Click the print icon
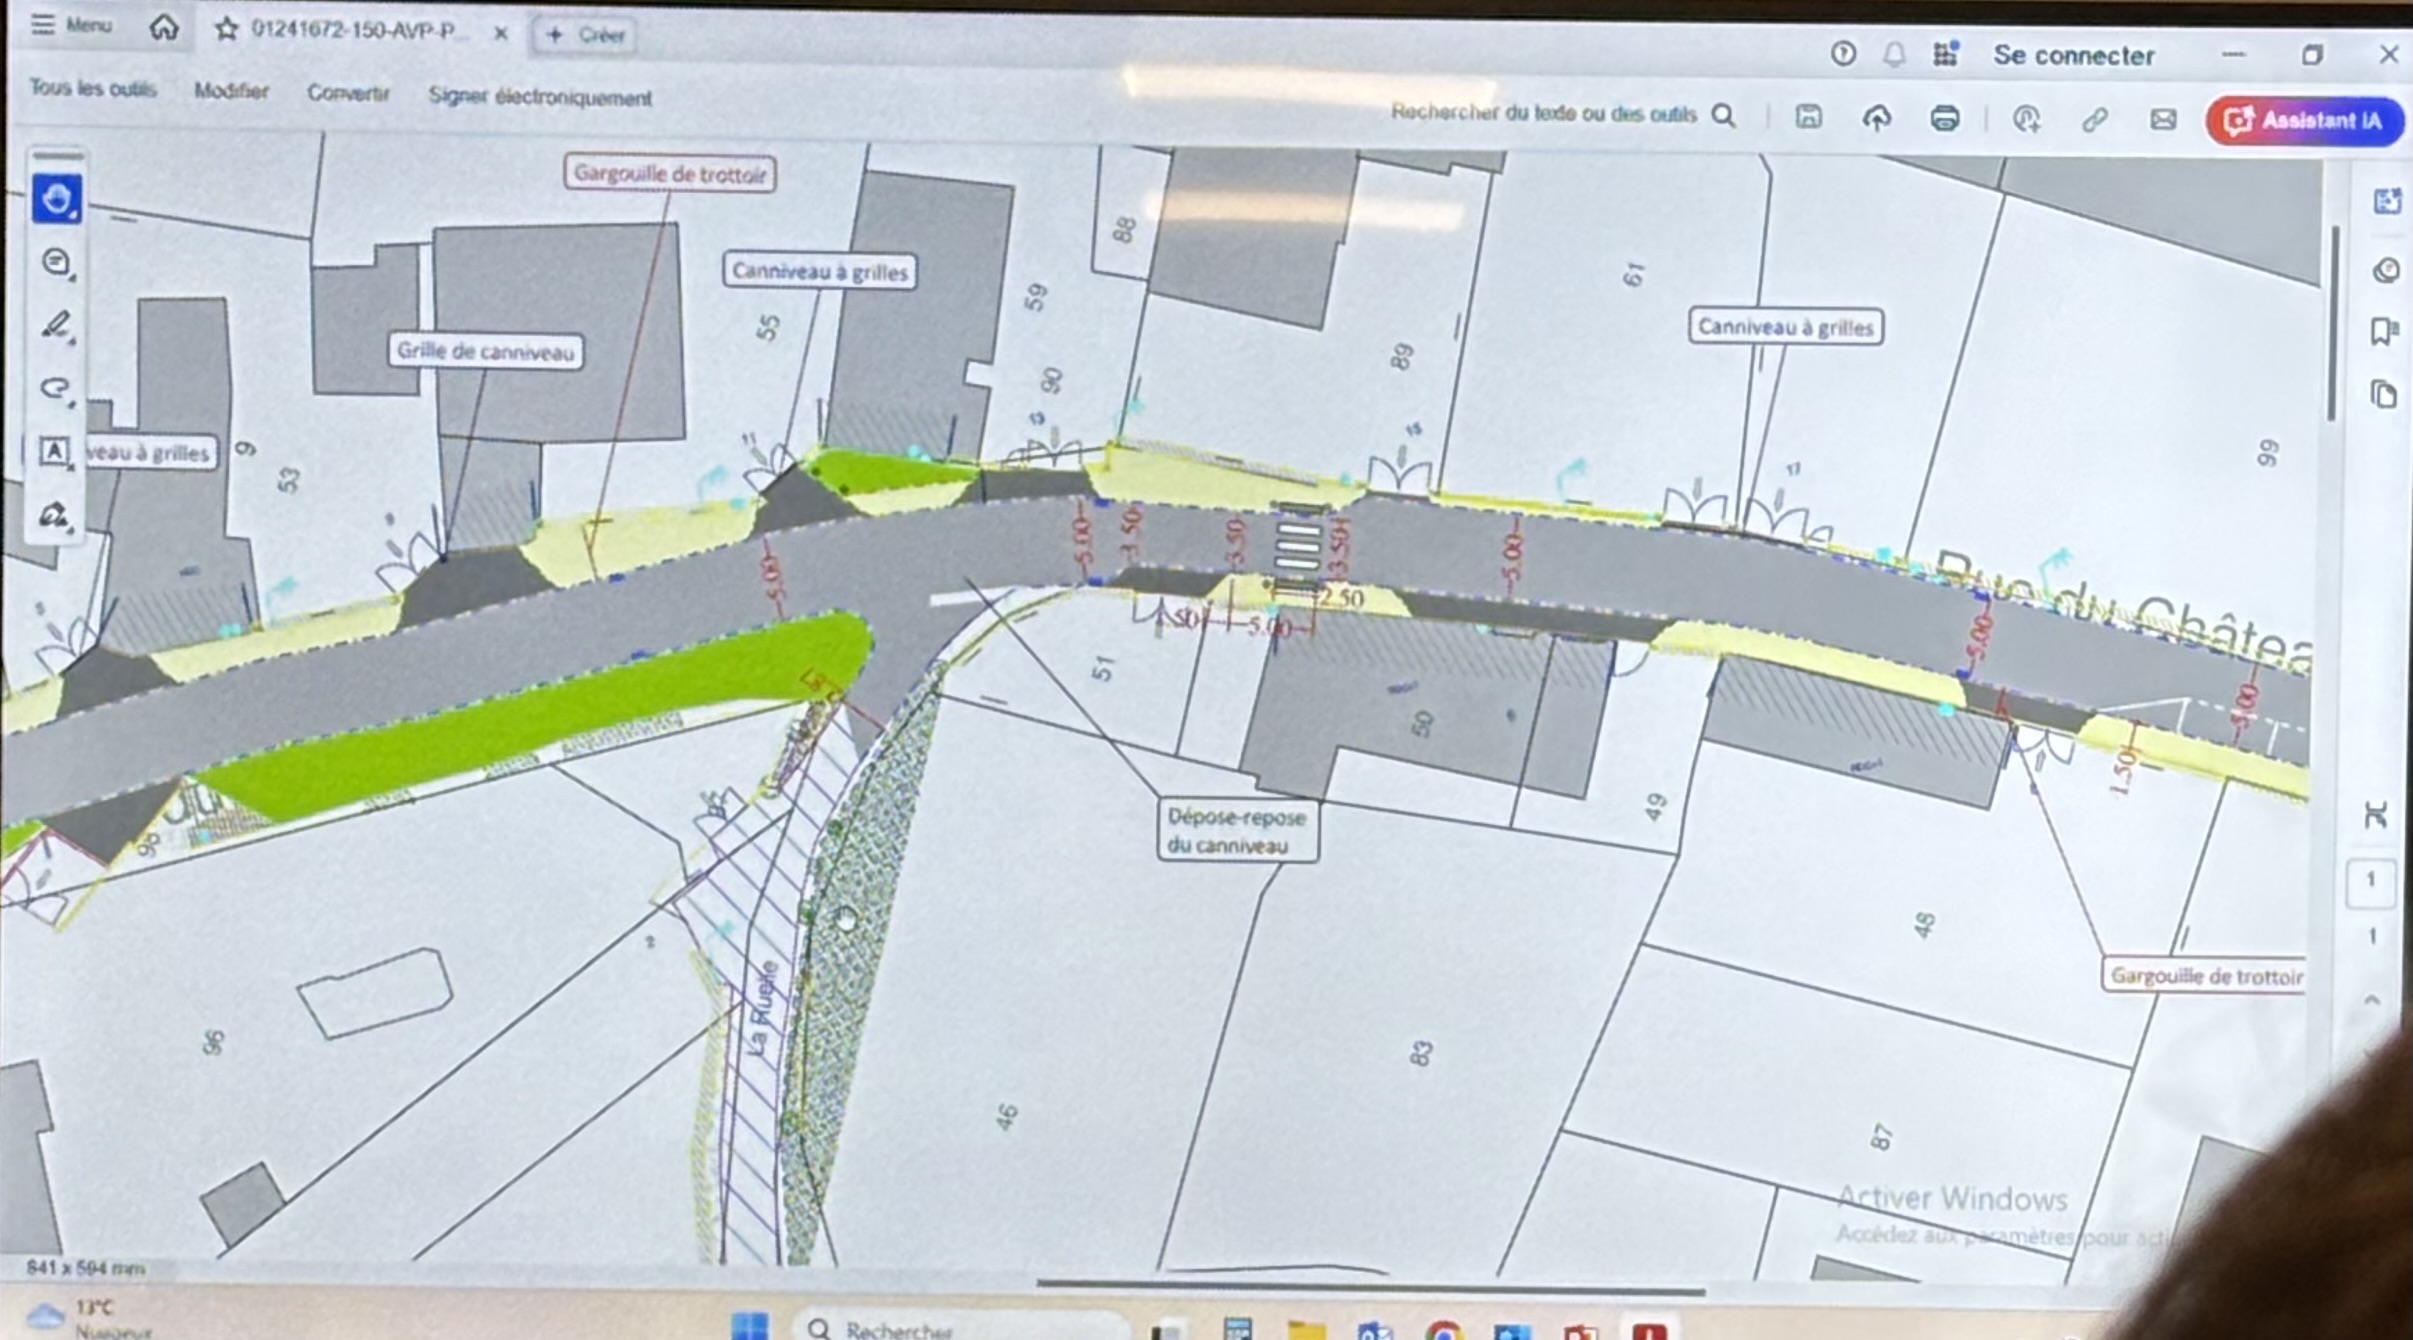The image size is (2413, 1340). pos(1944,118)
